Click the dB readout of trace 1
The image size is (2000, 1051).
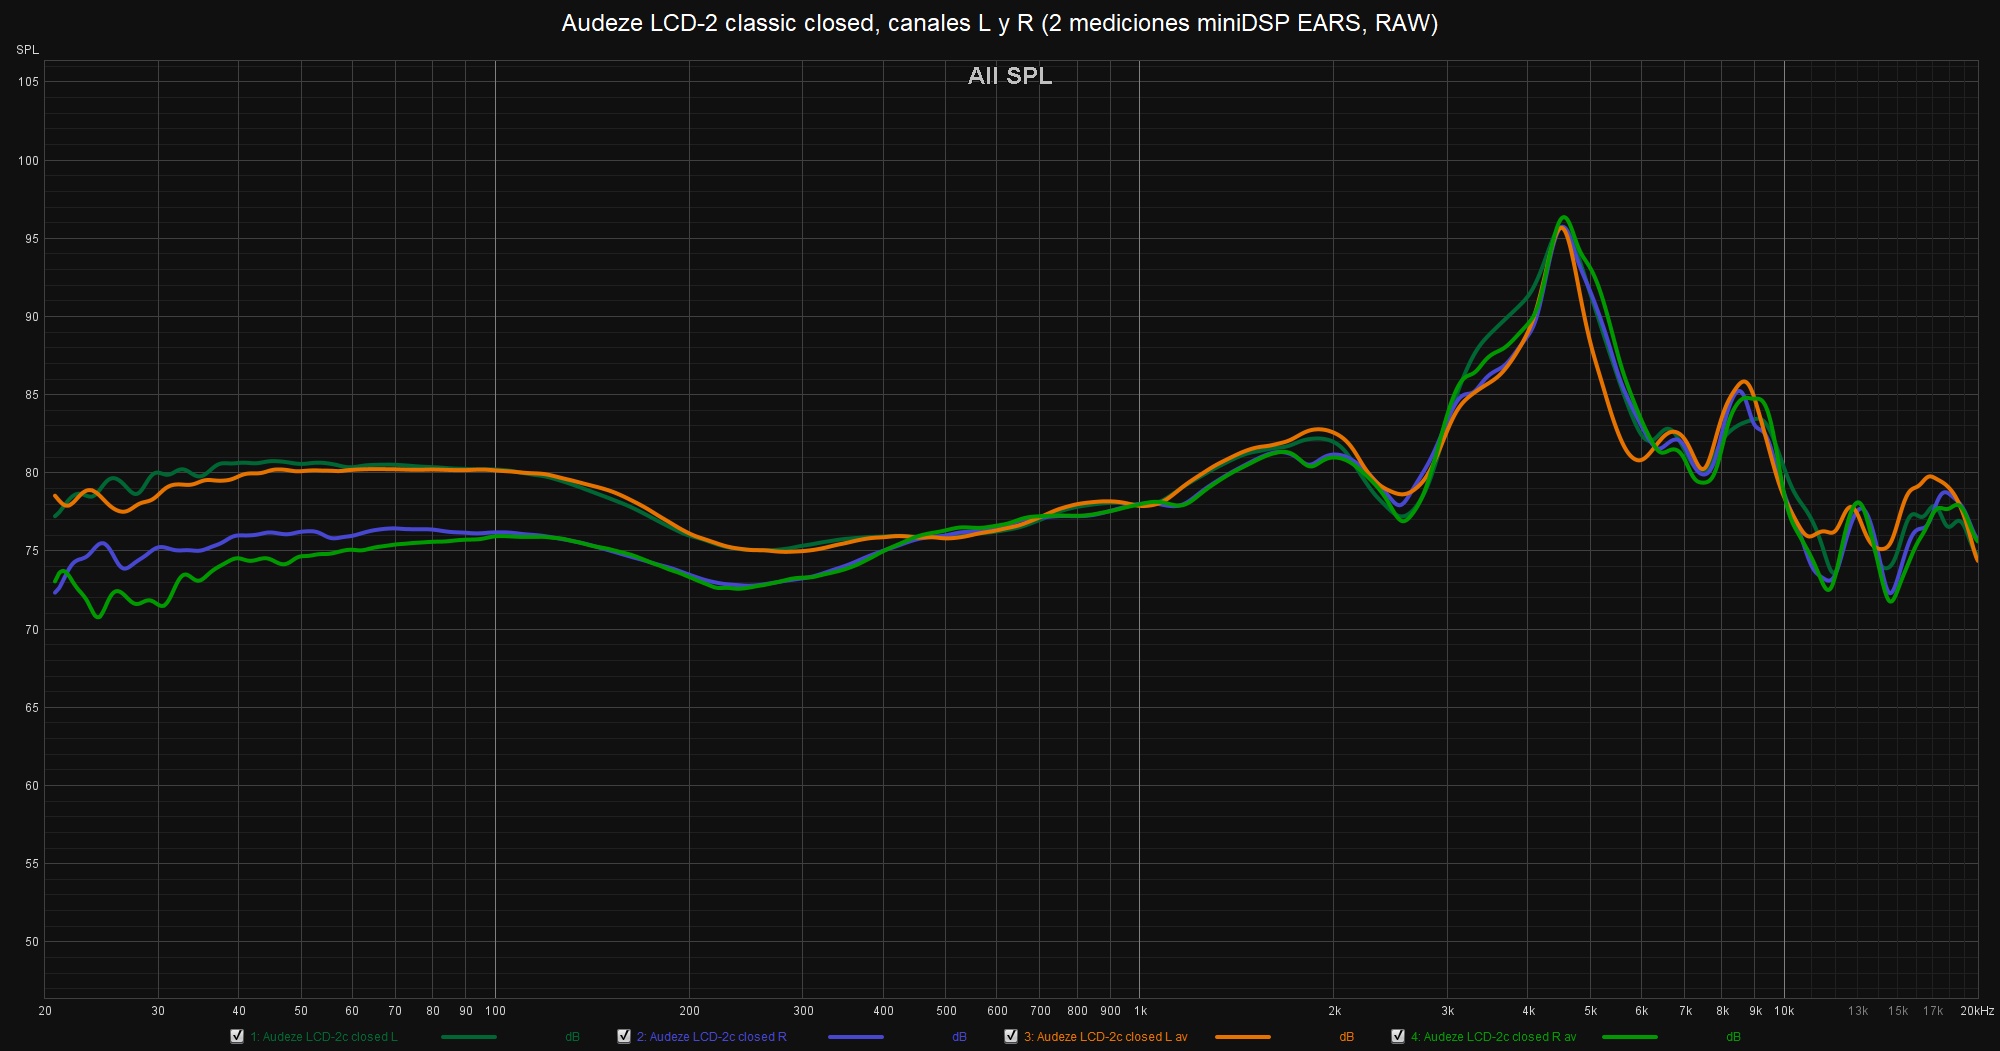572,1037
